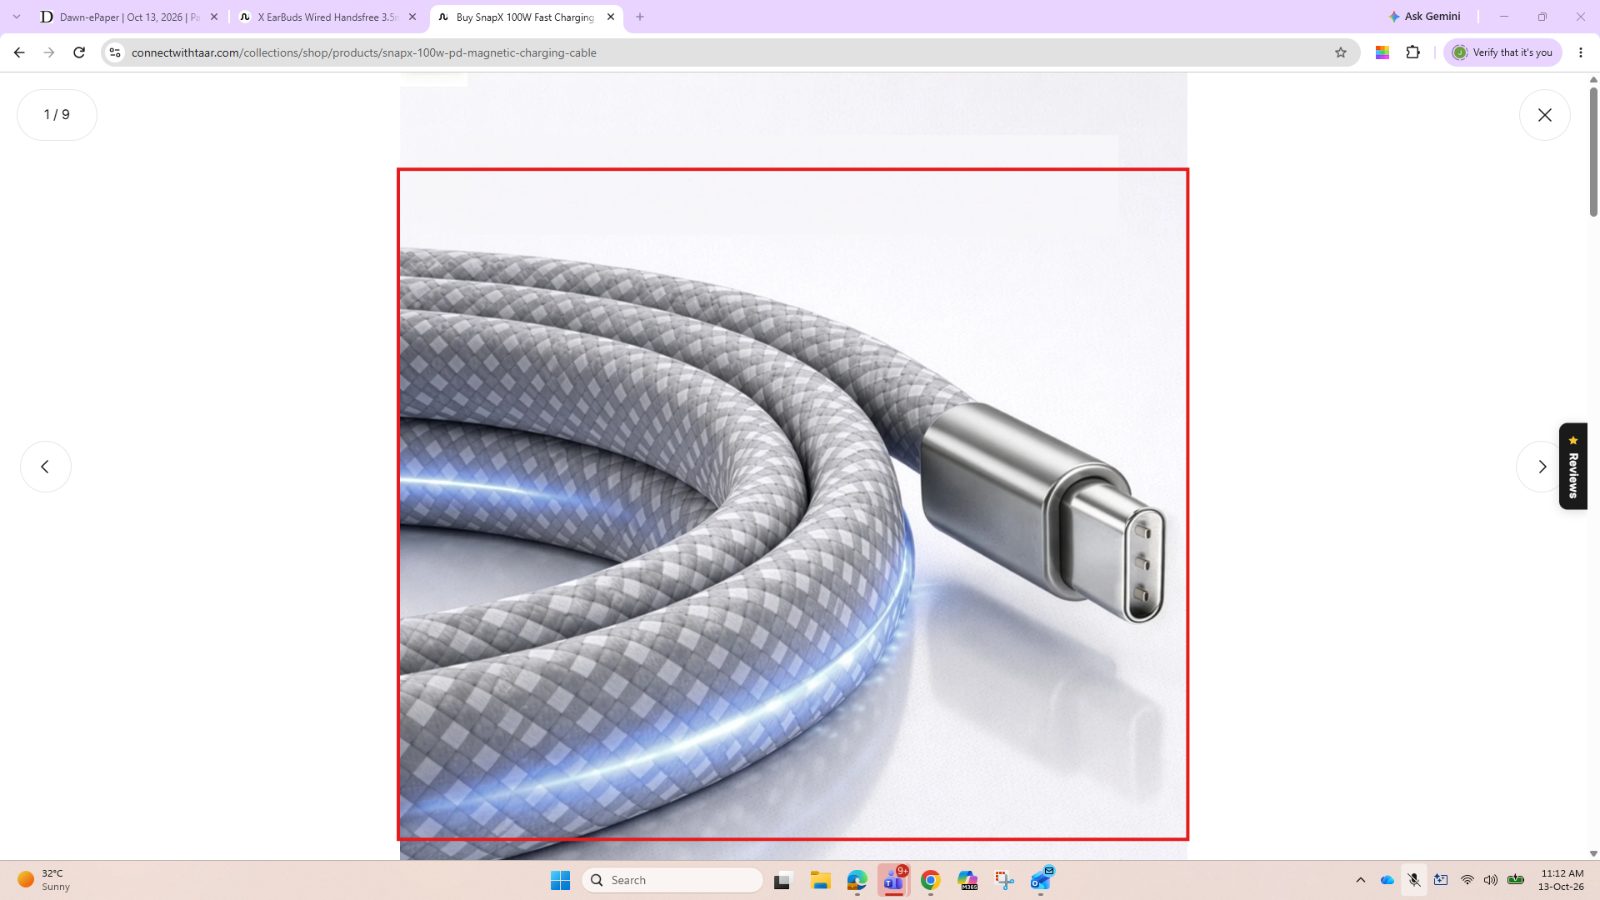
Task: Open Snipping Tool from the taskbar
Action: [1004, 880]
